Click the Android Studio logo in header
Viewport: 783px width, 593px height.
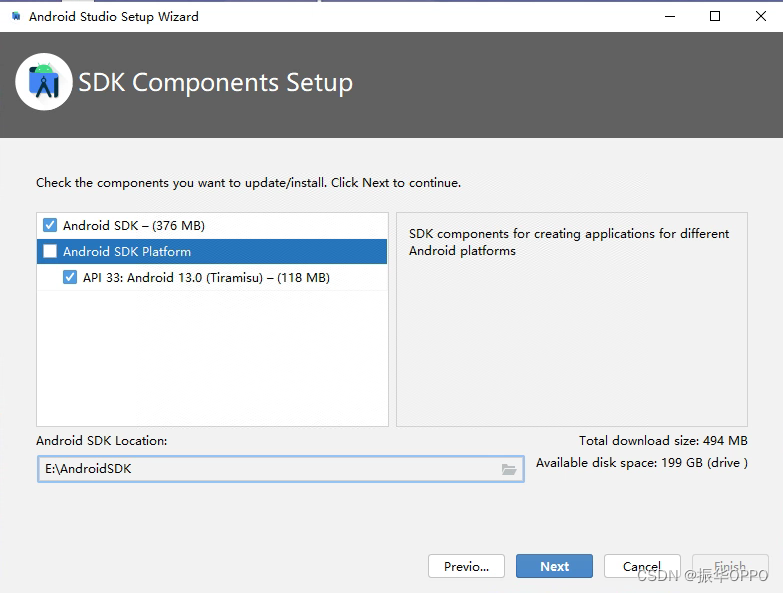pos(44,82)
